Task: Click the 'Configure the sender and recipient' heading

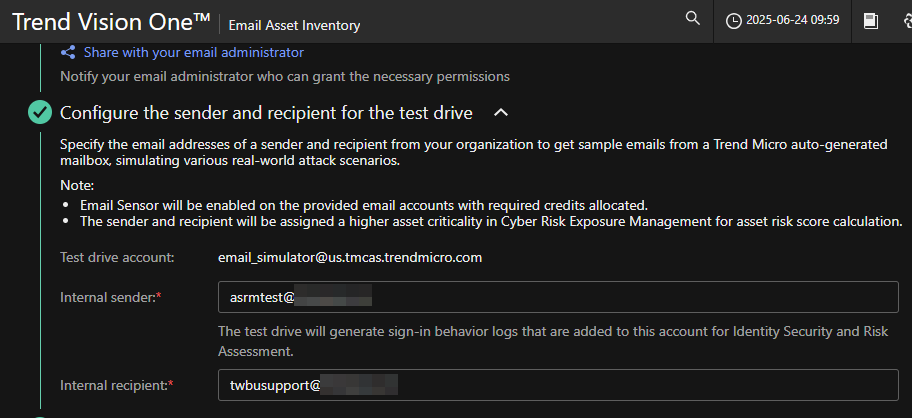Action: (x=266, y=112)
